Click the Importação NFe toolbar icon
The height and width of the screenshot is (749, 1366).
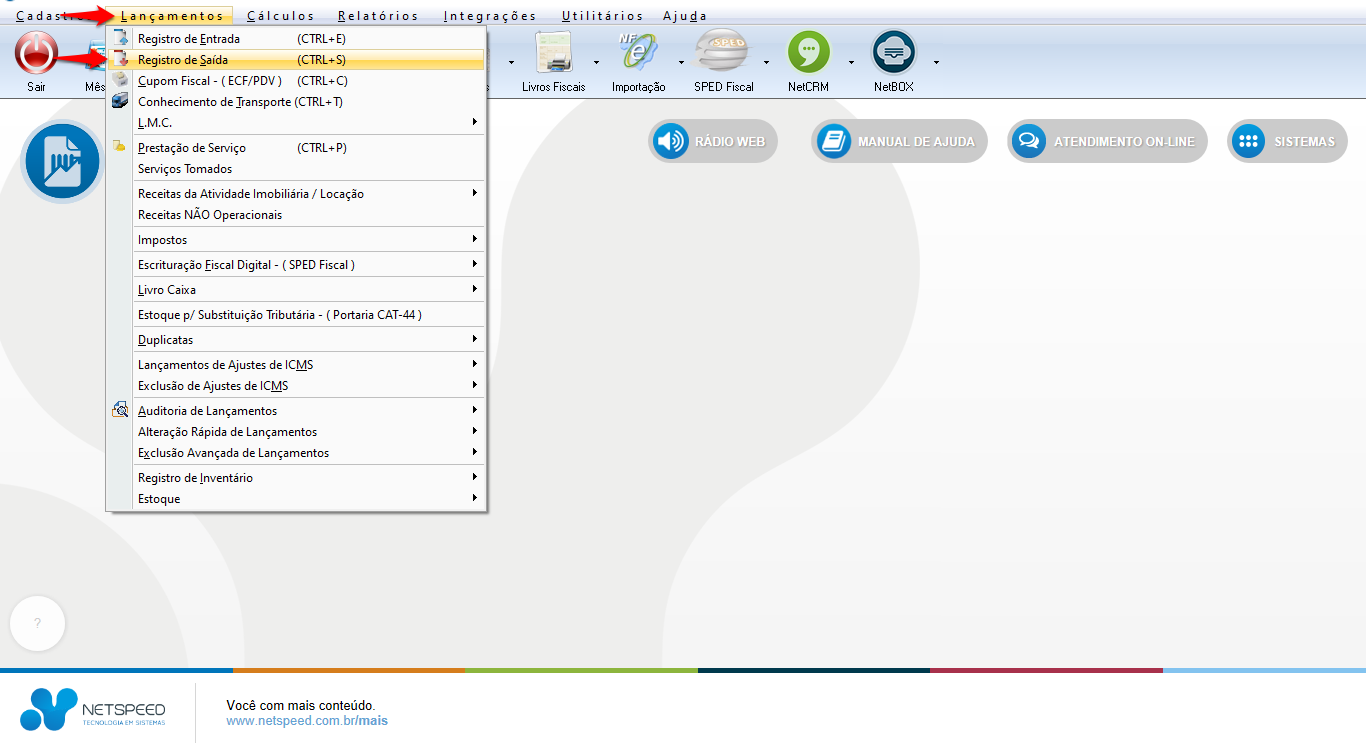click(x=638, y=54)
